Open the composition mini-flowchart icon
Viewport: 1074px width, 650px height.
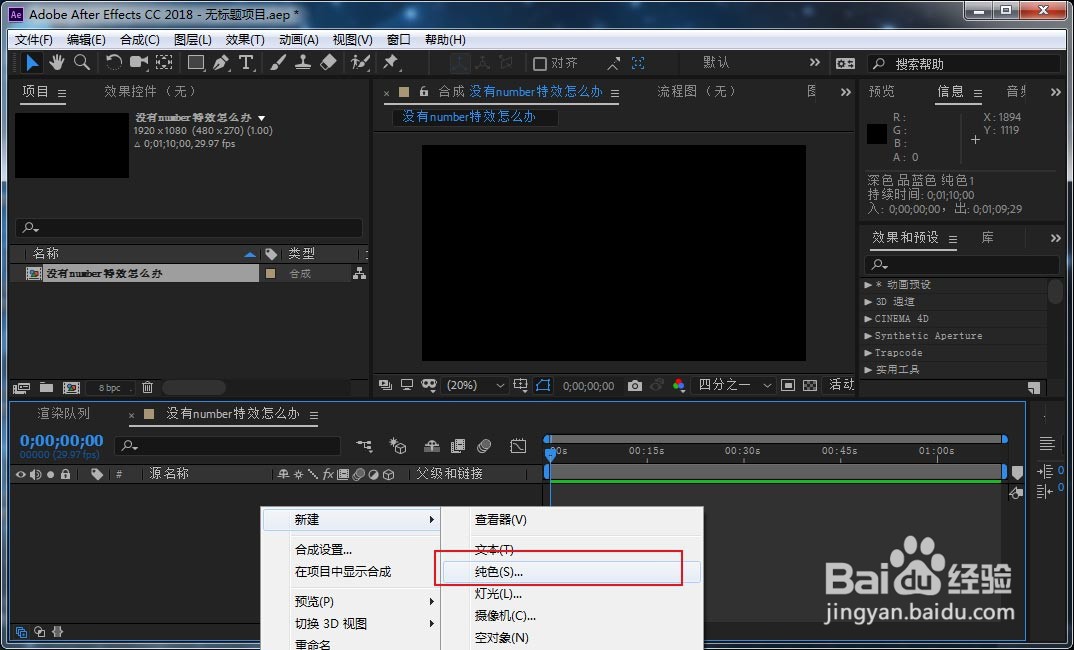[365, 447]
